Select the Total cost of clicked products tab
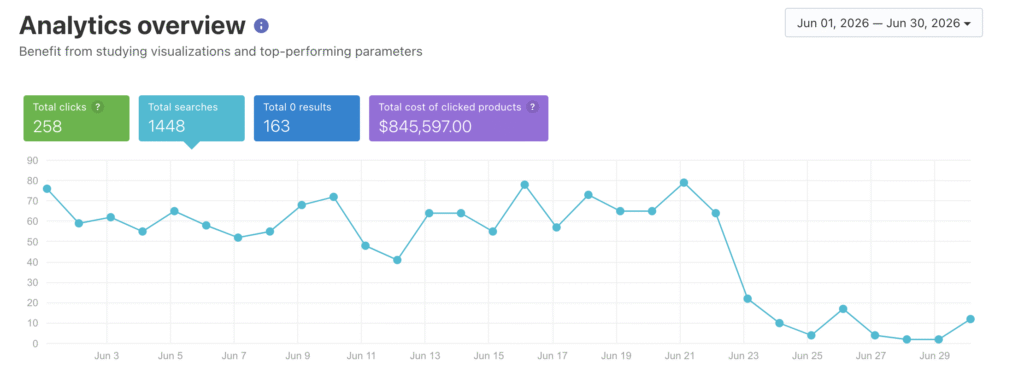This screenshot has height=384, width=1024. pyautogui.click(x=458, y=118)
